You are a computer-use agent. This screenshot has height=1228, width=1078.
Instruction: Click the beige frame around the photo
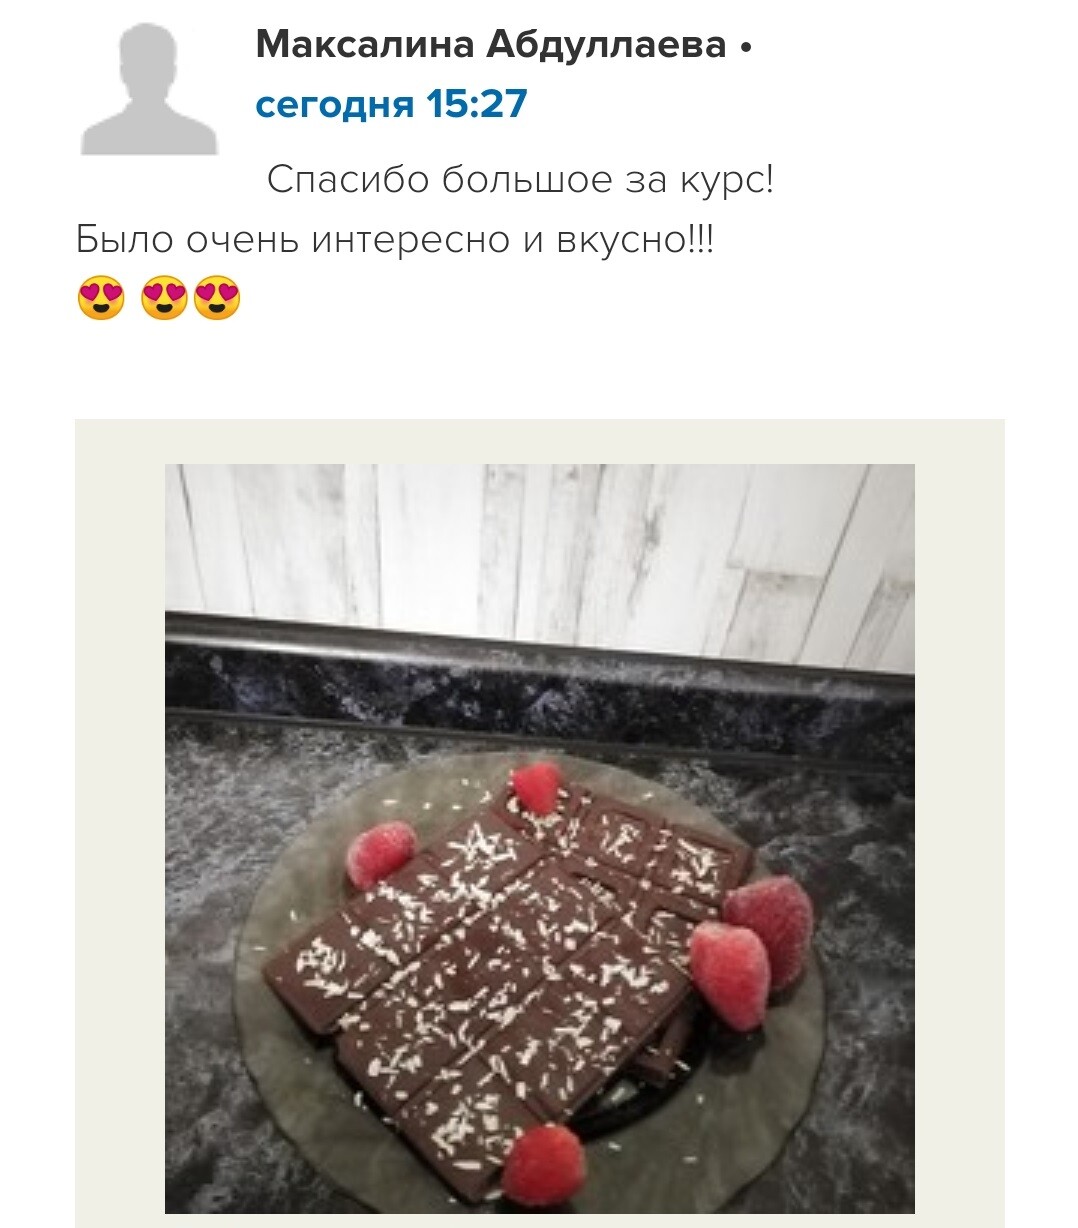pyautogui.click(x=120, y=820)
